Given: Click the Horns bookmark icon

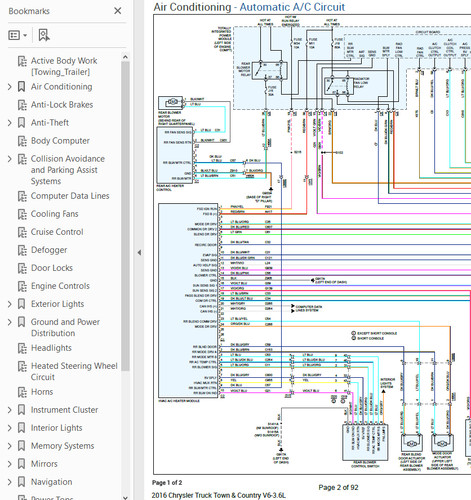Looking at the screenshot, I should 22,392.
